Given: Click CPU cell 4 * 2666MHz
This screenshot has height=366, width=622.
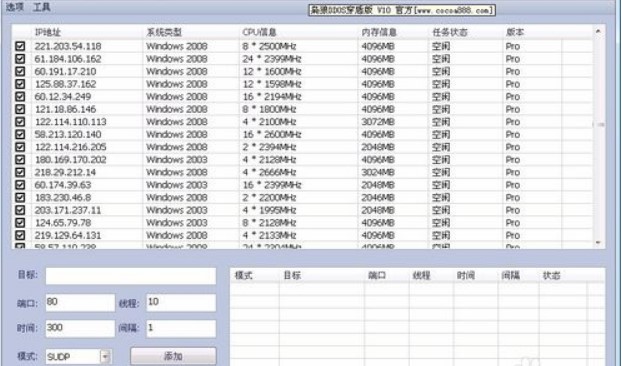Looking at the screenshot, I should point(269,172).
